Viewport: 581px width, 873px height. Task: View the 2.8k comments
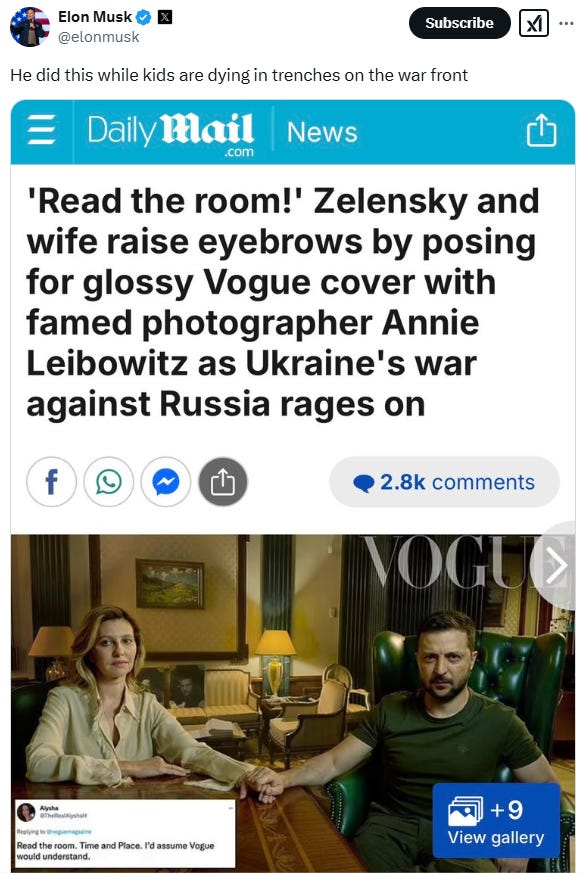coord(444,482)
